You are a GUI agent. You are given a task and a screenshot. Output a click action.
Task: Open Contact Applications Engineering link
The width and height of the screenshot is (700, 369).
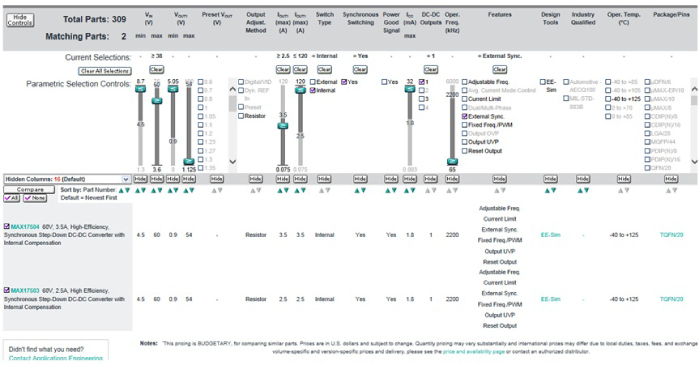[x=56, y=358]
